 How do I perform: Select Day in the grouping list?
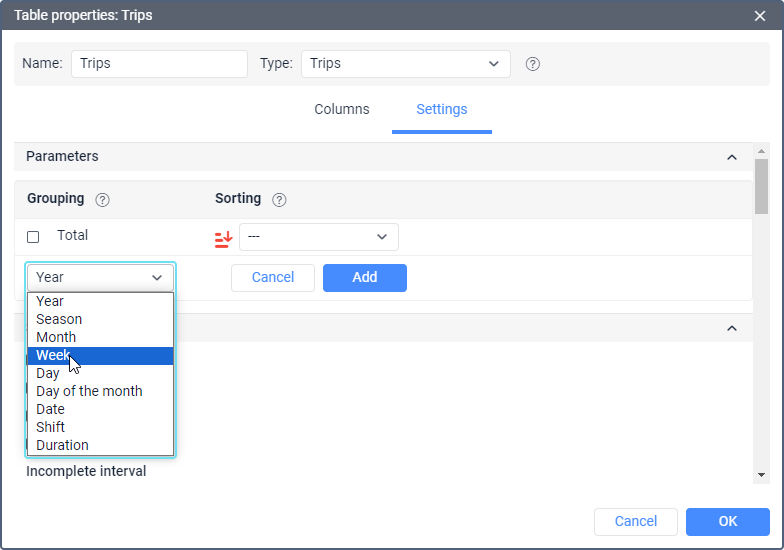tap(100, 373)
